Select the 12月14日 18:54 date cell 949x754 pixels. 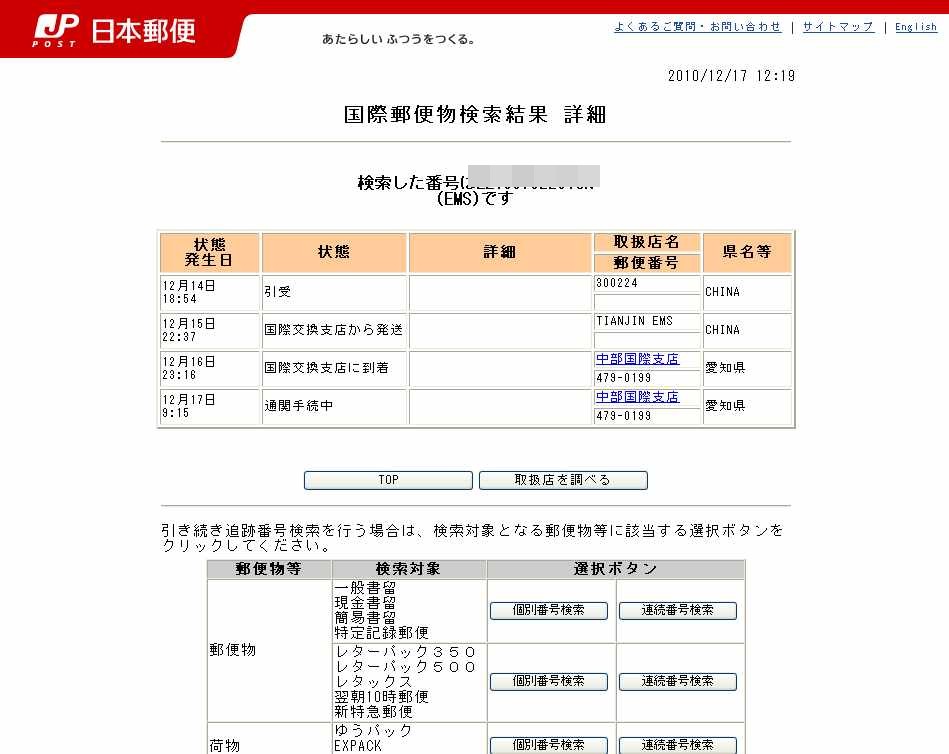point(209,293)
